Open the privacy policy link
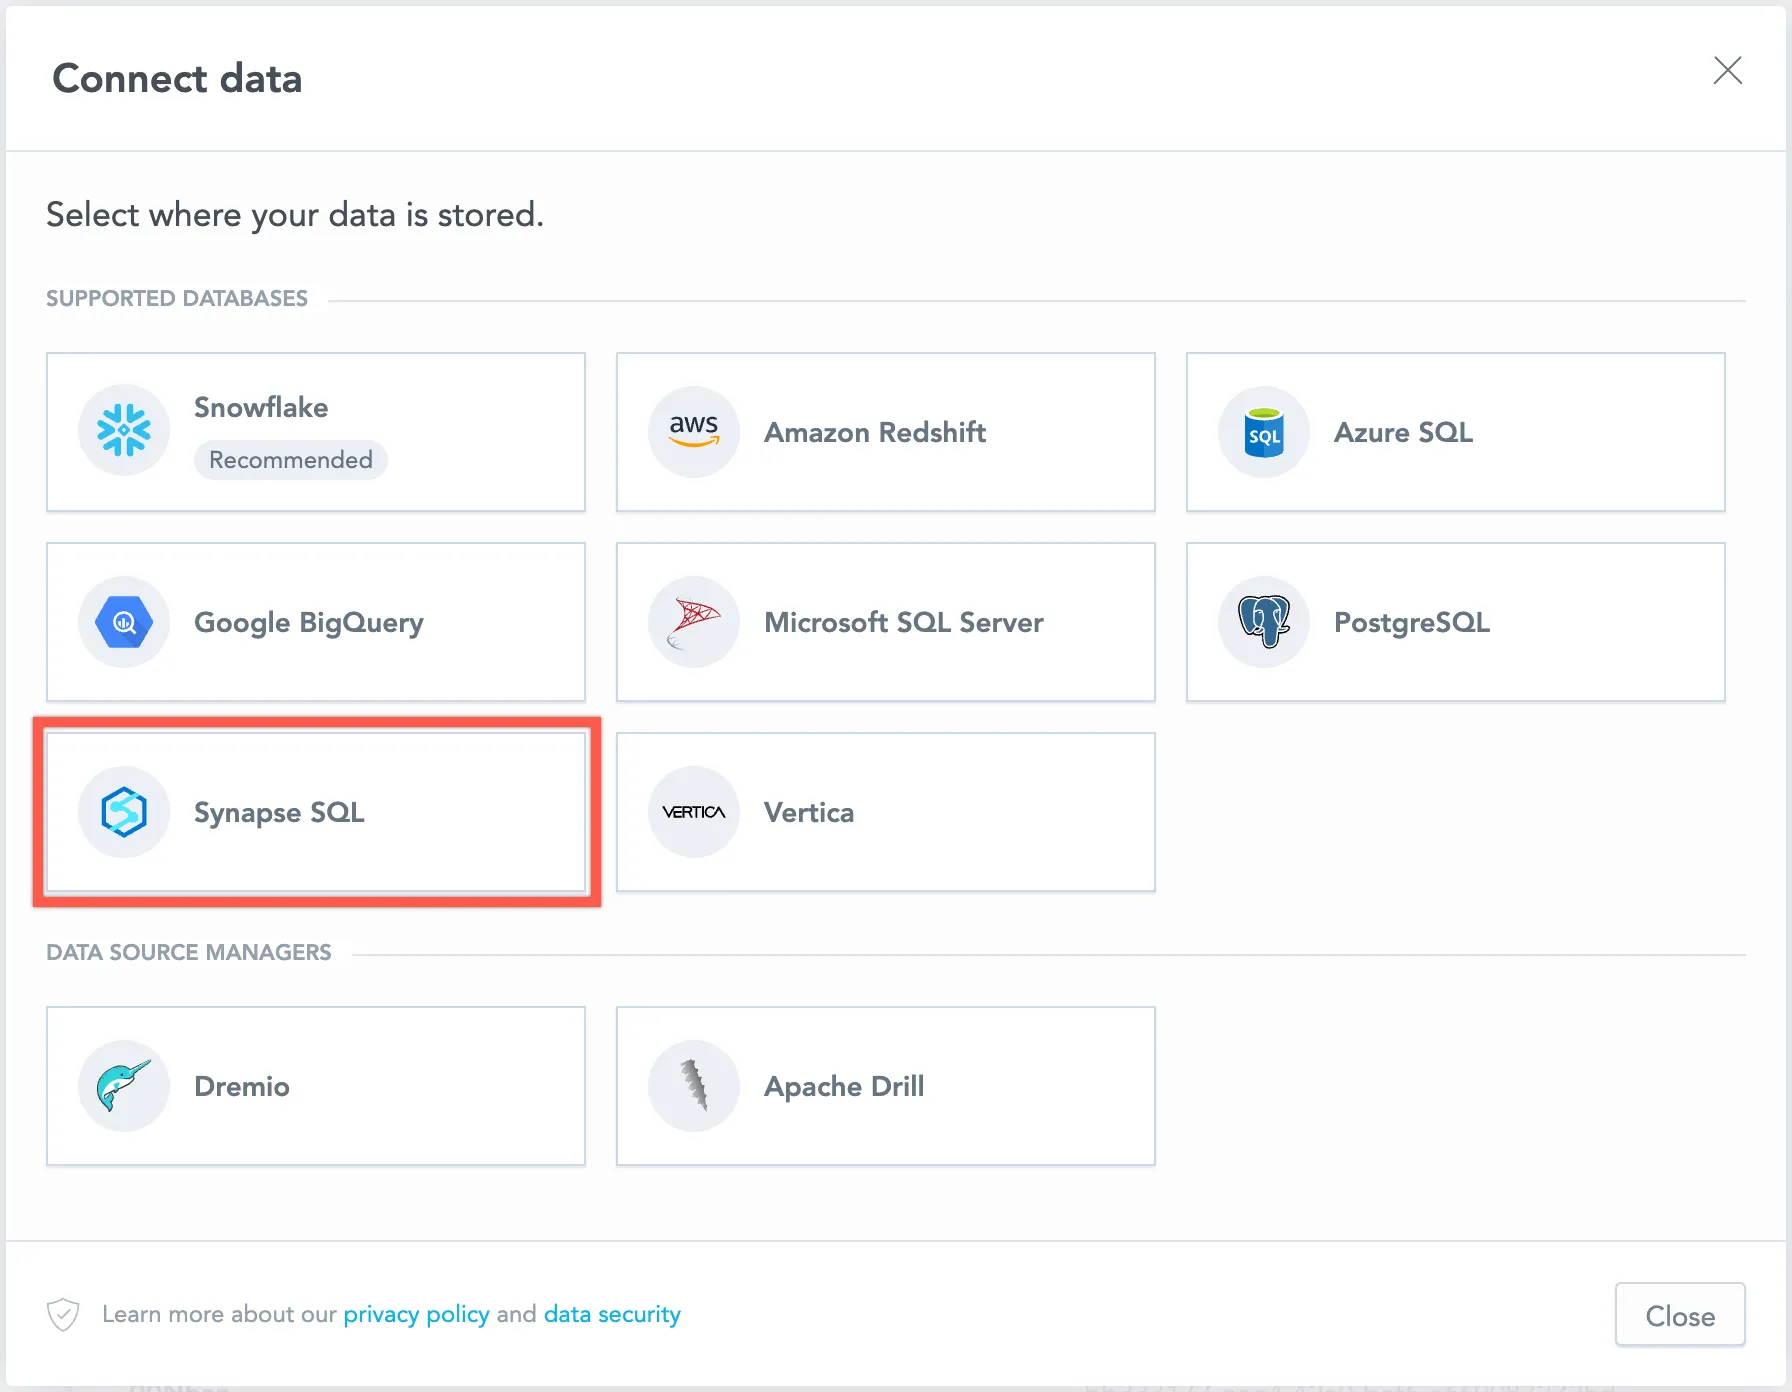 [x=416, y=1314]
